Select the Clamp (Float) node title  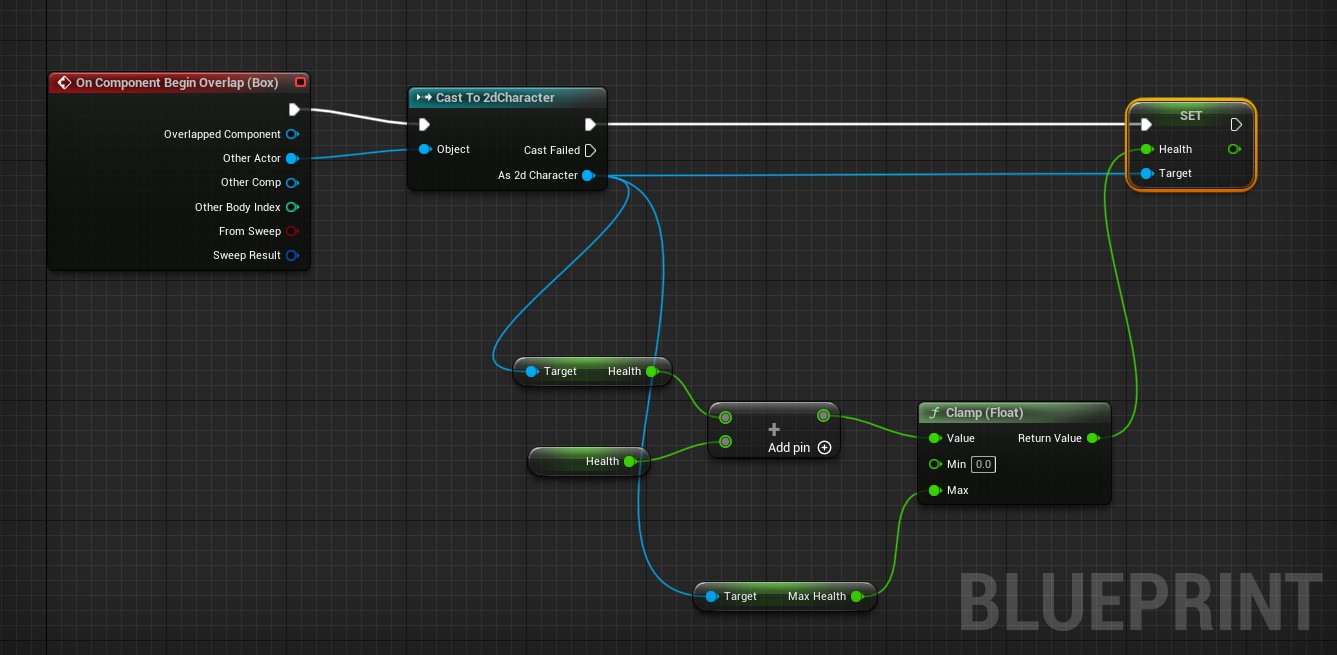(984, 412)
